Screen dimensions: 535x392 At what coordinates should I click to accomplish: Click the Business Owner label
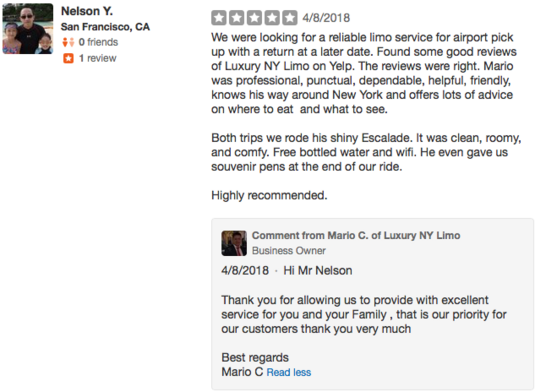(x=289, y=250)
